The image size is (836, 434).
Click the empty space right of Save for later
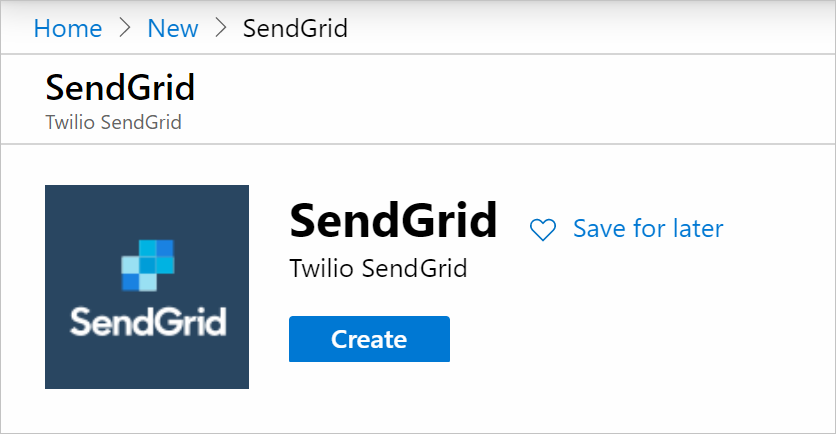pyautogui.click(x=780, y=229)
